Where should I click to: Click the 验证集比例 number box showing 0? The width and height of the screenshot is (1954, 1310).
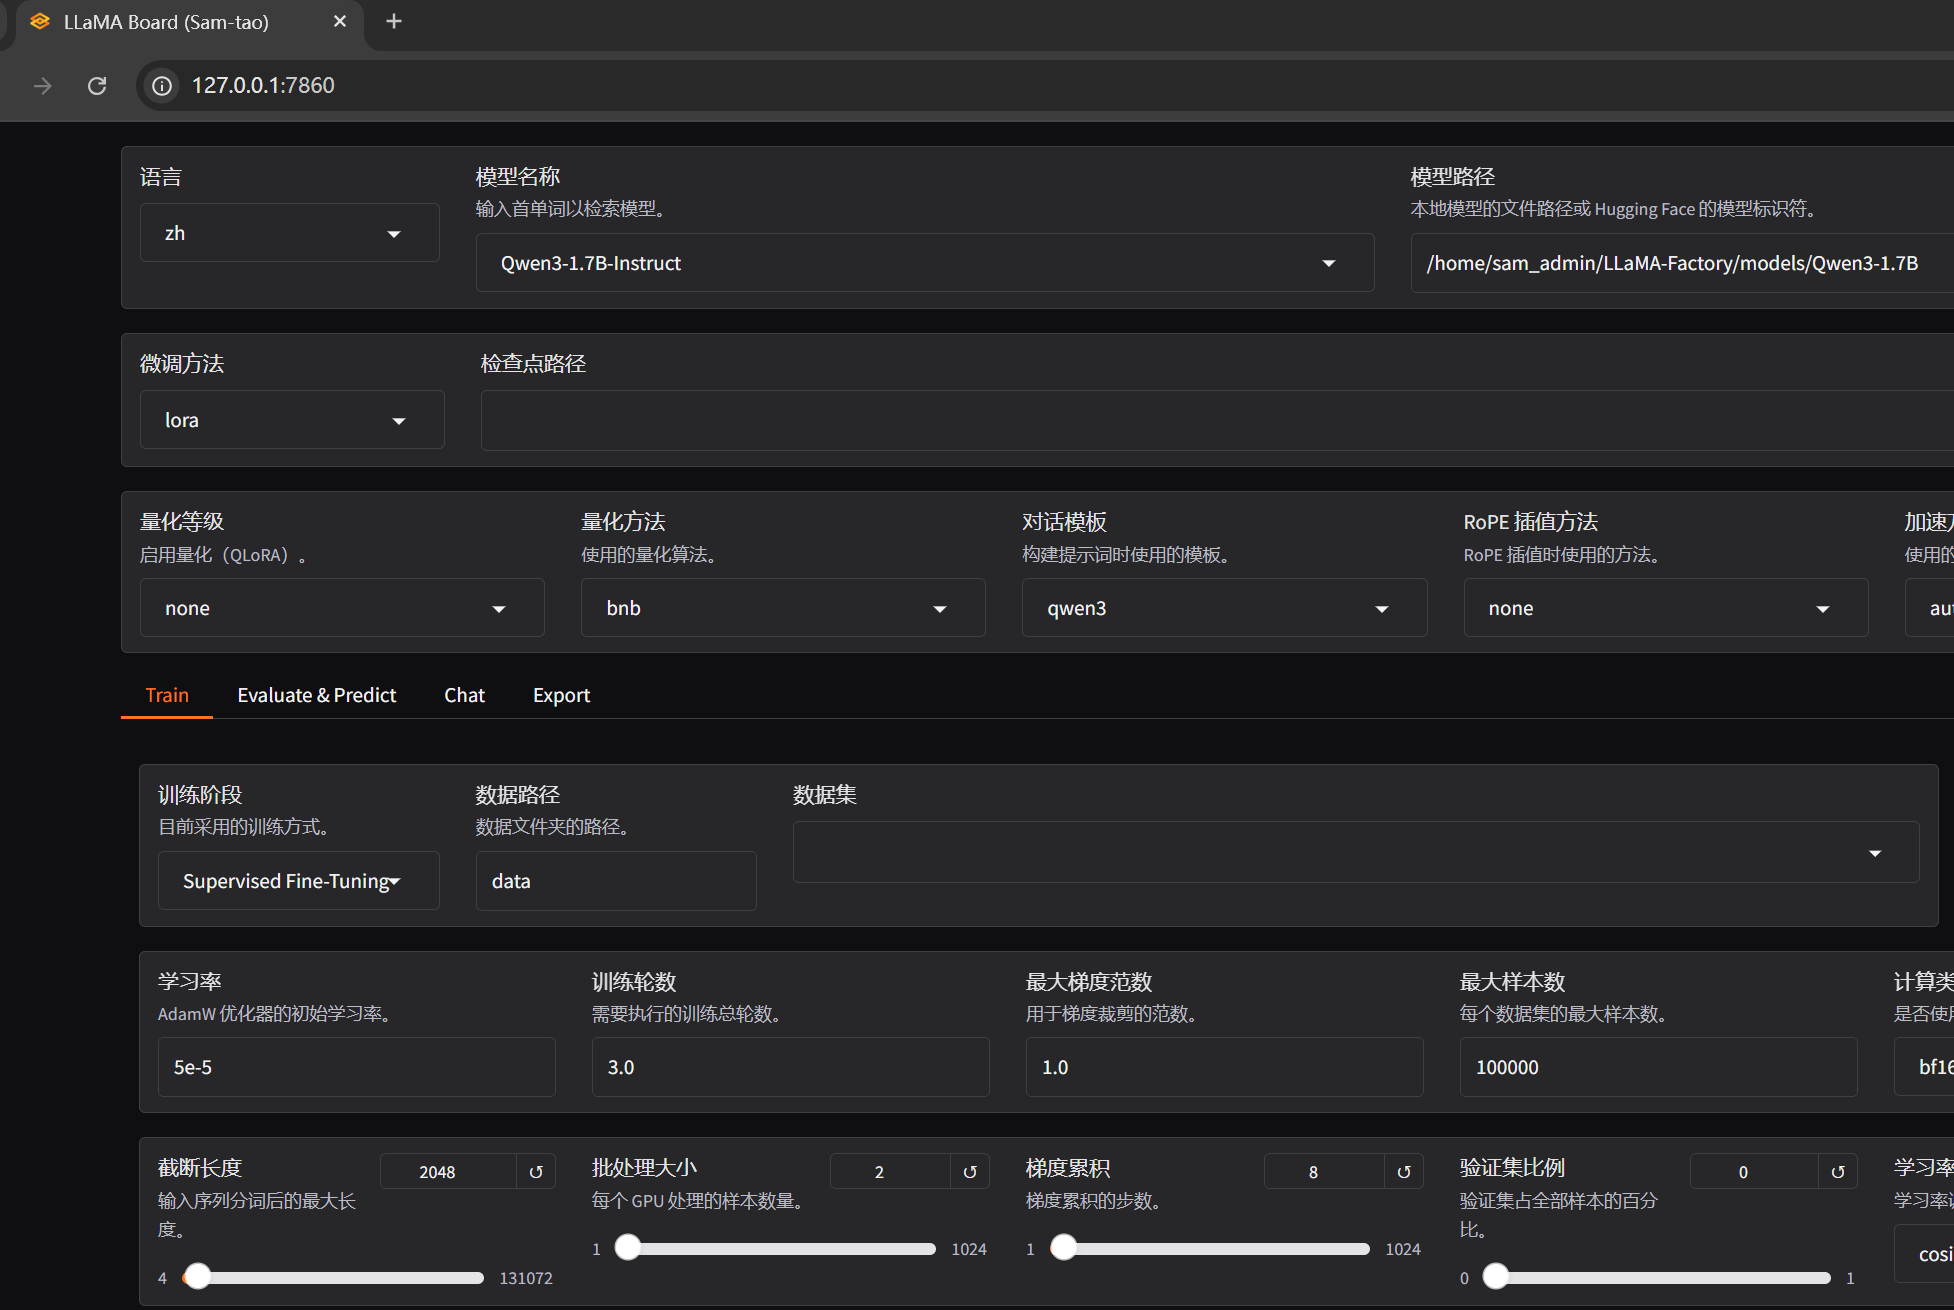pos(1754,1171)
